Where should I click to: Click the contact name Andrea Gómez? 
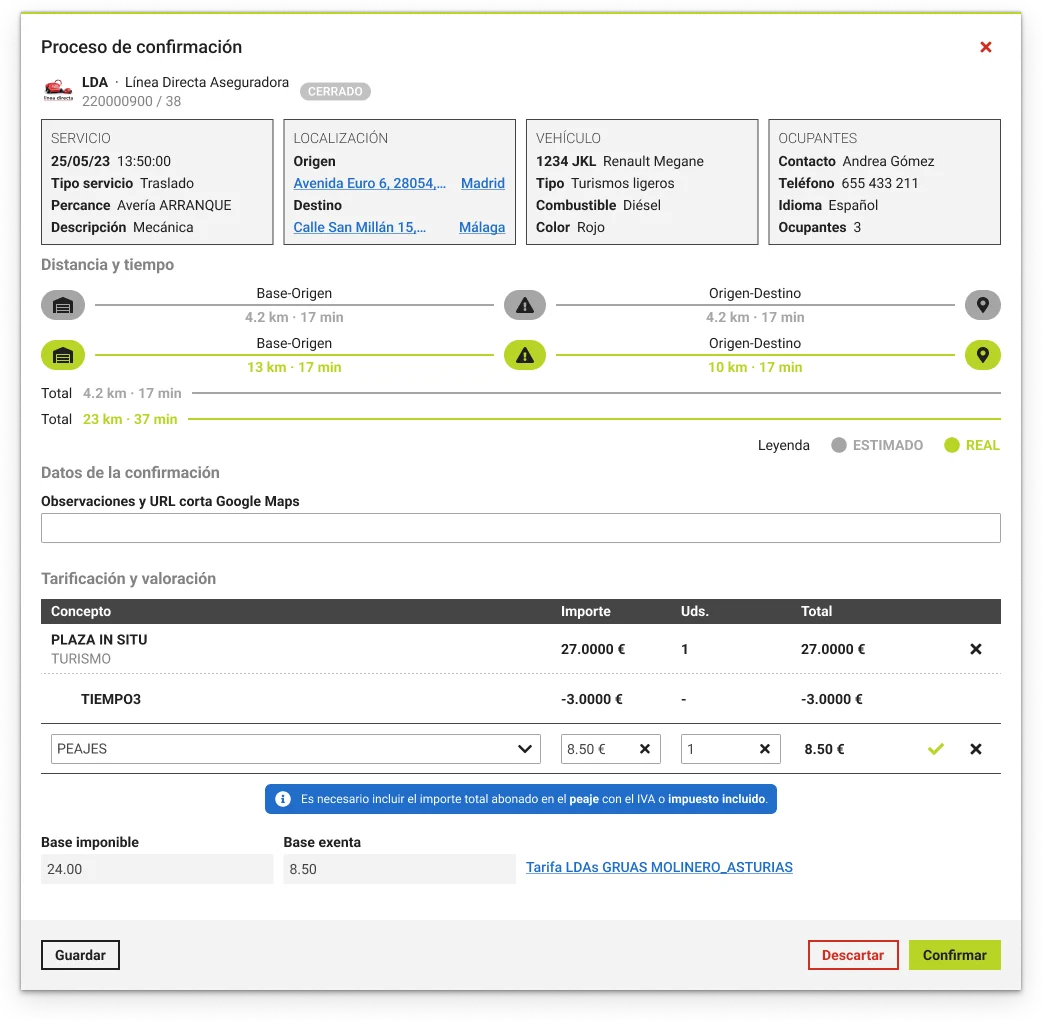[888, 161]
